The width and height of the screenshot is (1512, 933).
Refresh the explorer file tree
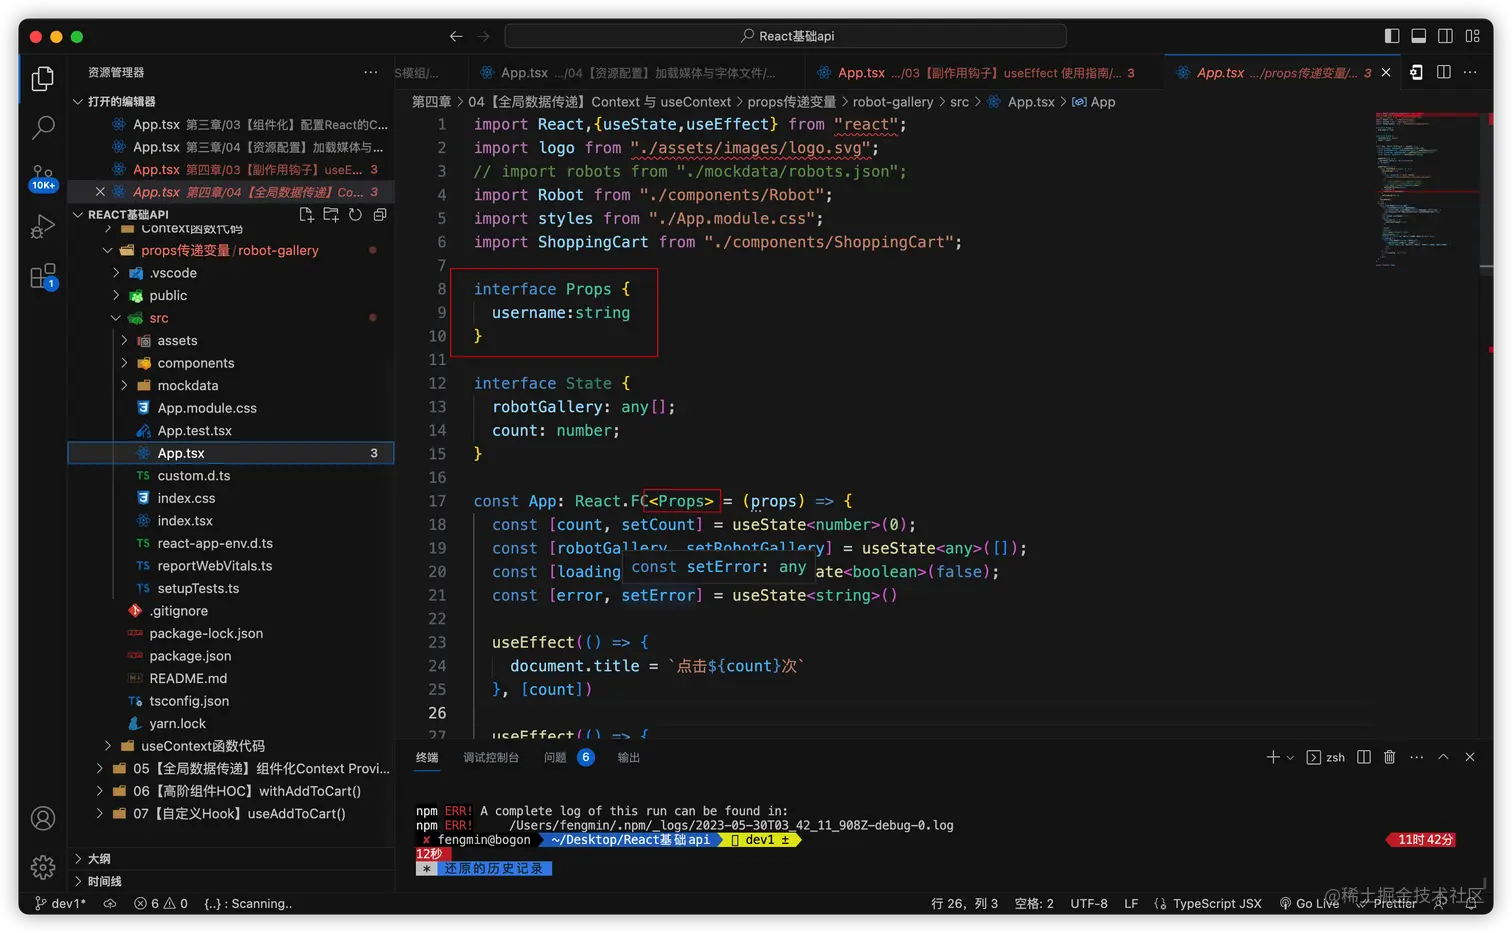click(355, 215)
